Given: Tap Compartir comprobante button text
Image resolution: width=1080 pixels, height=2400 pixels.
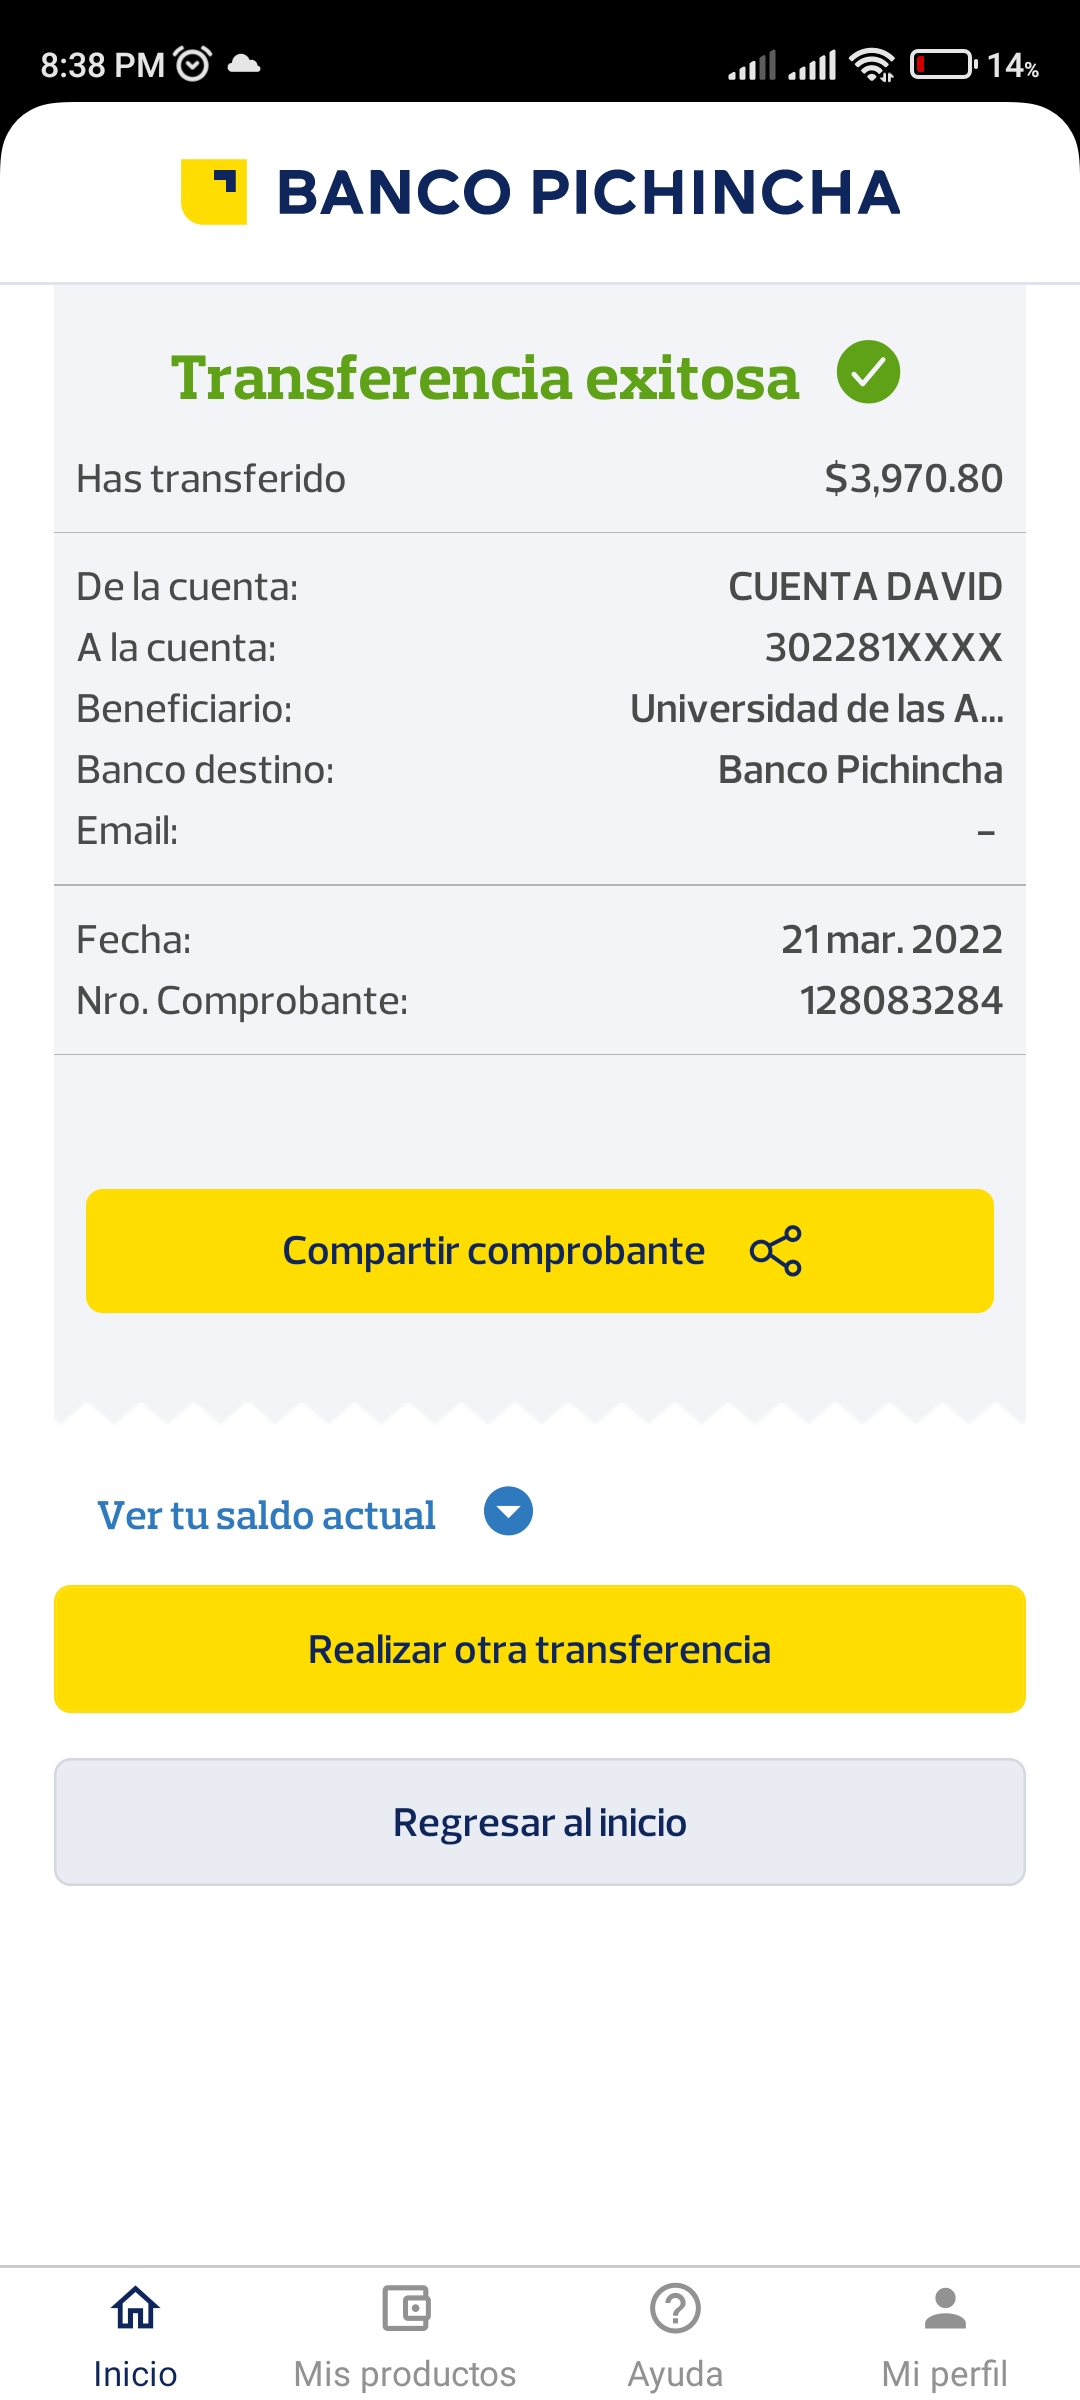Looking at the screenshot, I should tap(494, 1251).
